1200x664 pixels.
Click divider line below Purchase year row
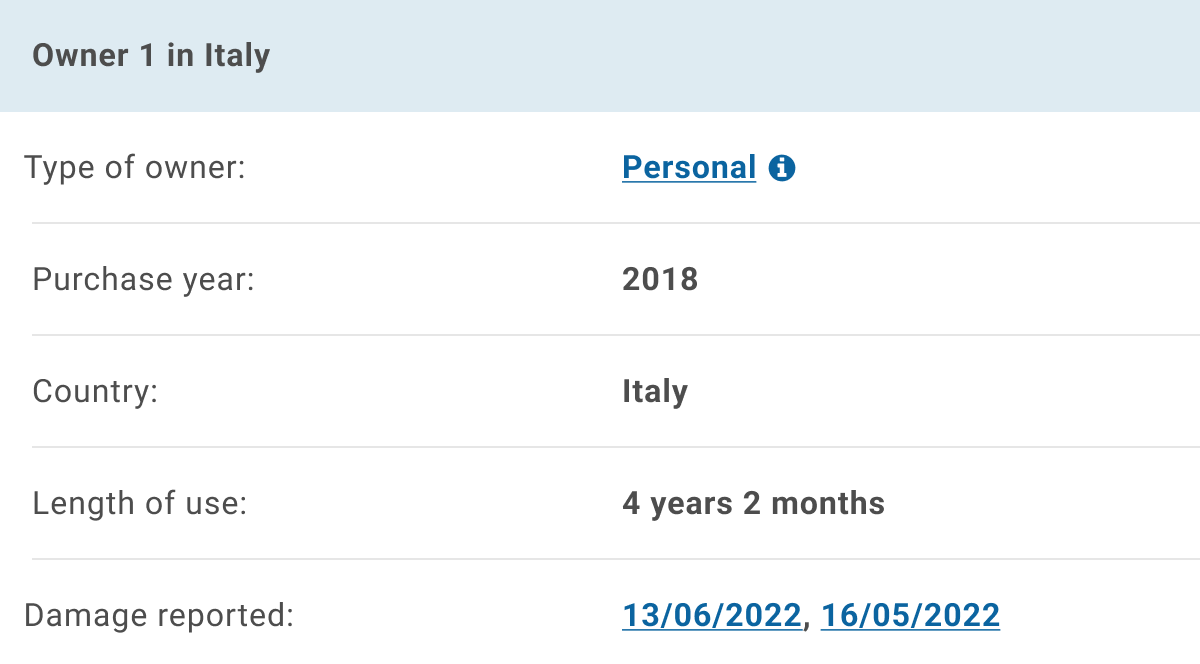[x=616, y=335]
